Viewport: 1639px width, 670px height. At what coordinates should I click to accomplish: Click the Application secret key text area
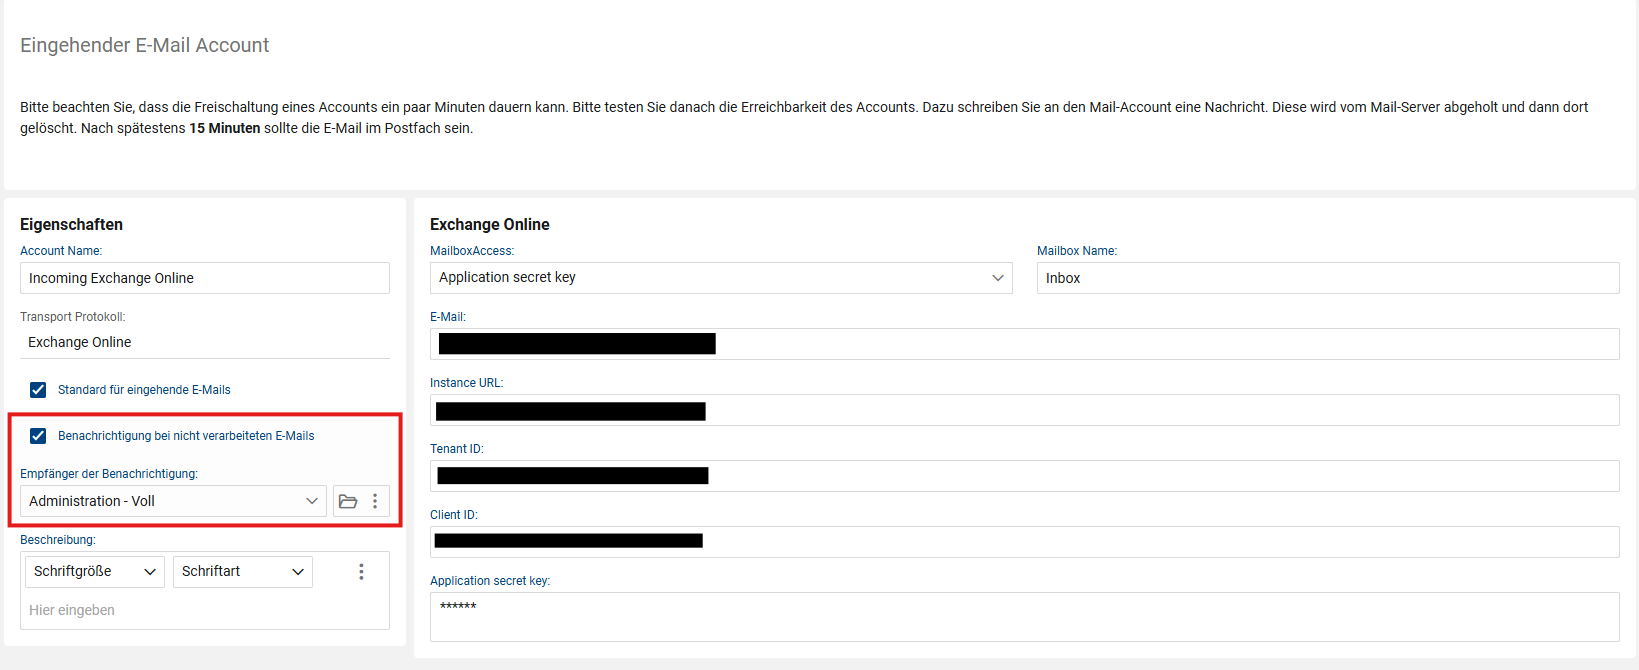click(1025, 617)
